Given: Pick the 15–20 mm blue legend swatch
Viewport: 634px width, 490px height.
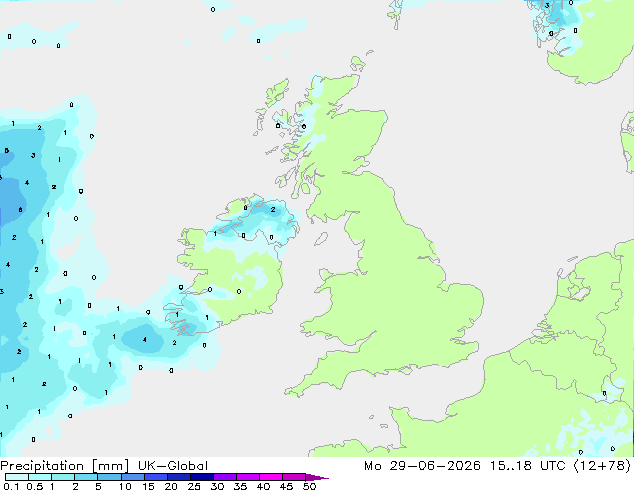Looking at the screenshot, I should click(x=156, y=477).
